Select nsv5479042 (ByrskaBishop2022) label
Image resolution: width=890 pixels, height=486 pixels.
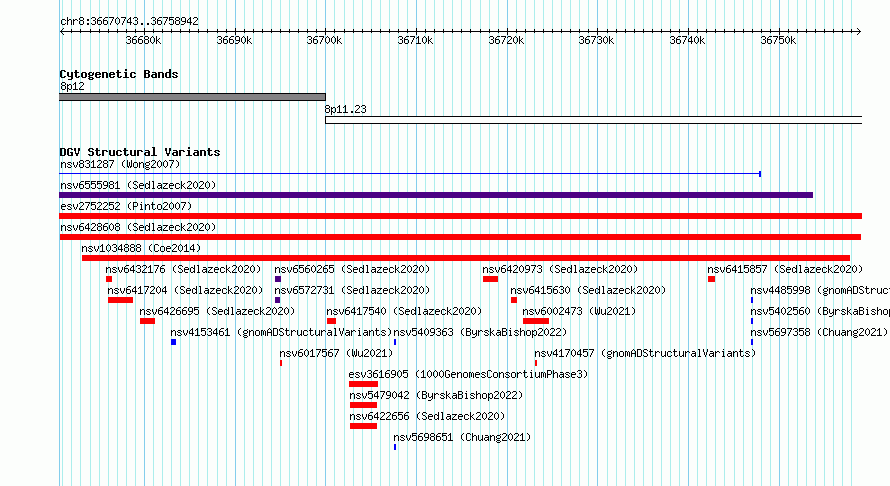436,395
